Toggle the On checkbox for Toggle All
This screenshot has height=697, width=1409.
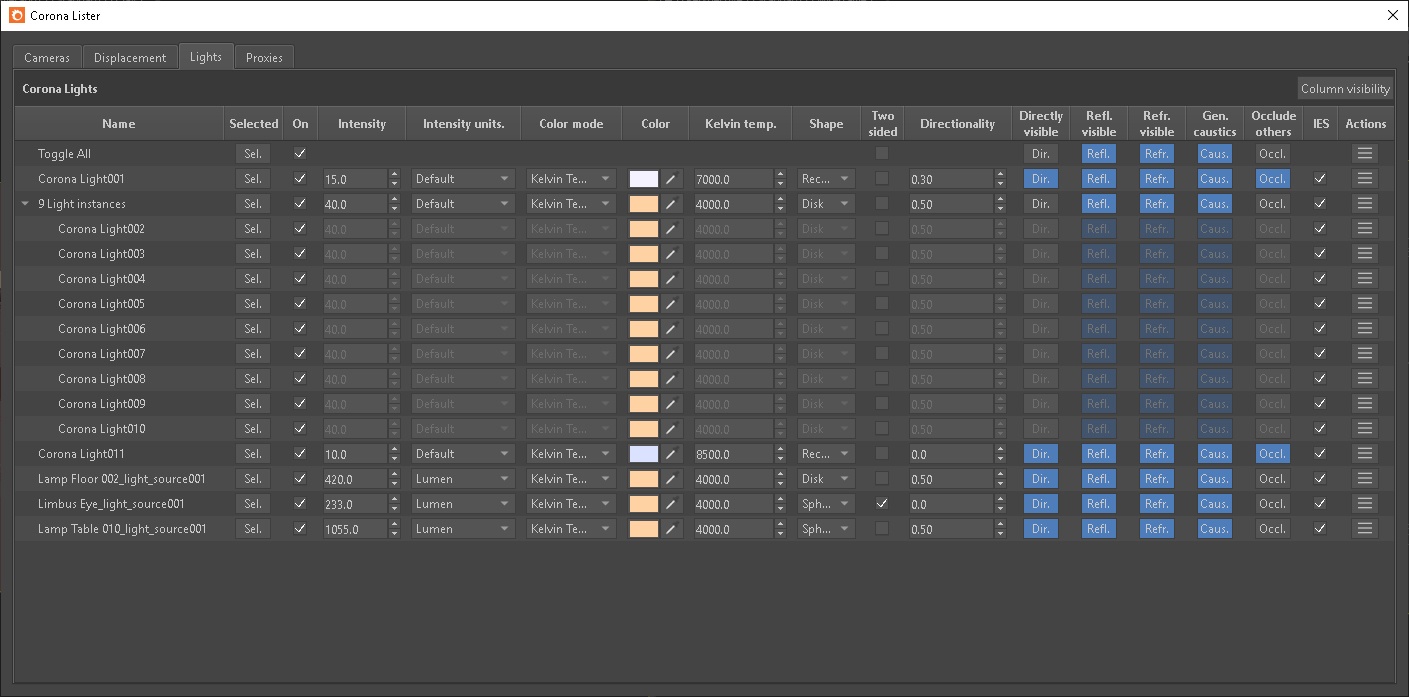click(300, 154)
